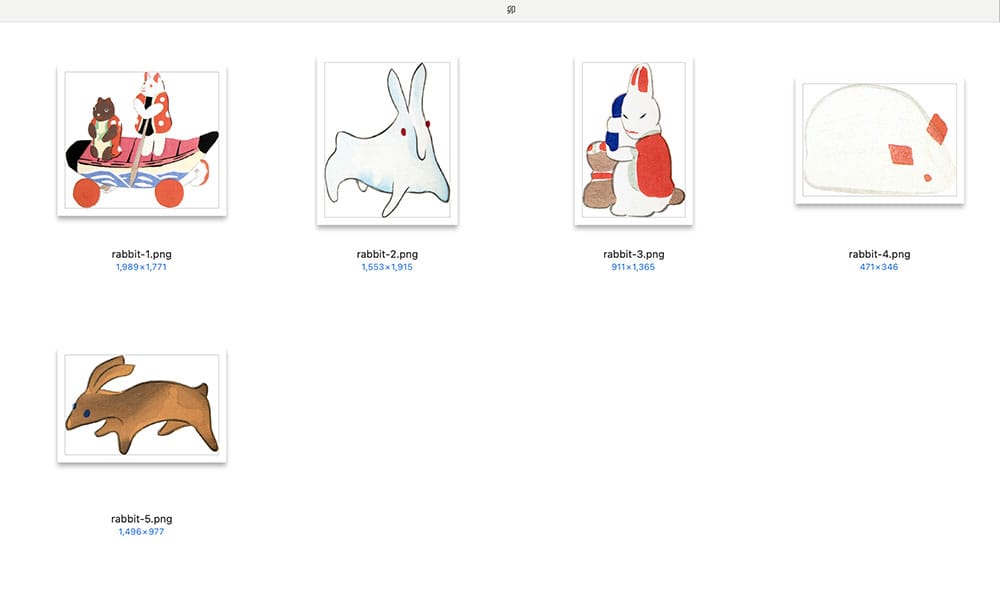1000x609 pixels.
Task: Click the rabbit-2.png file name label
Action: point(387,255)
